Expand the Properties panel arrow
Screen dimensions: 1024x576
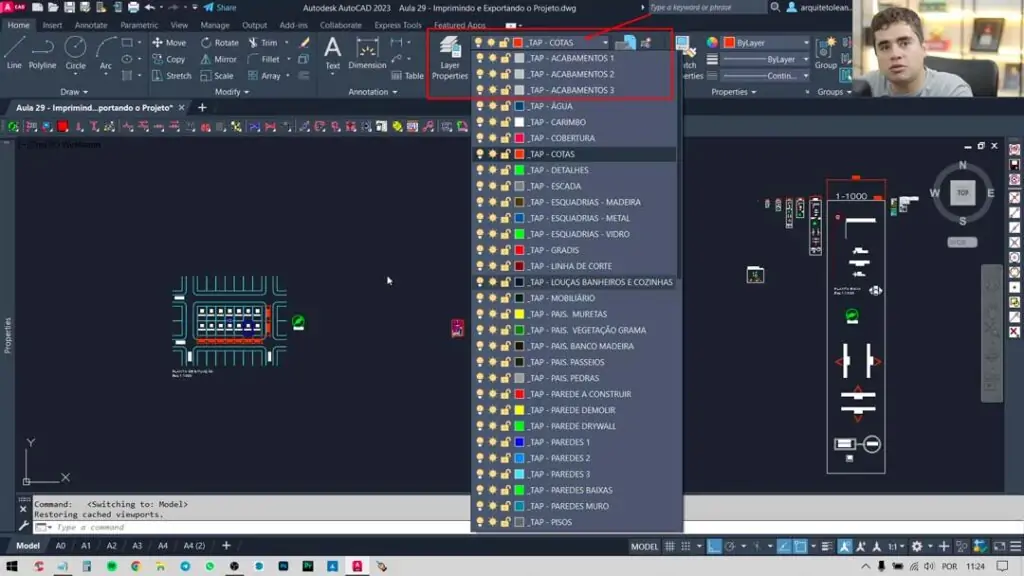(x=733, y=92)
